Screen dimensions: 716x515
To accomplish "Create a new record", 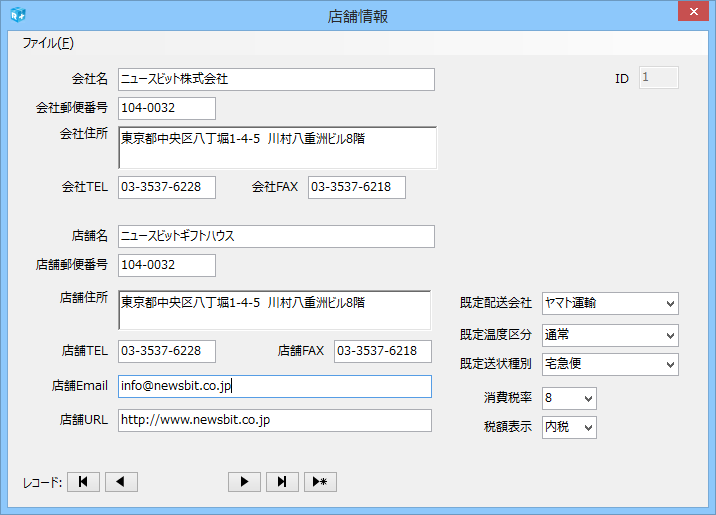I will point(320,482).
